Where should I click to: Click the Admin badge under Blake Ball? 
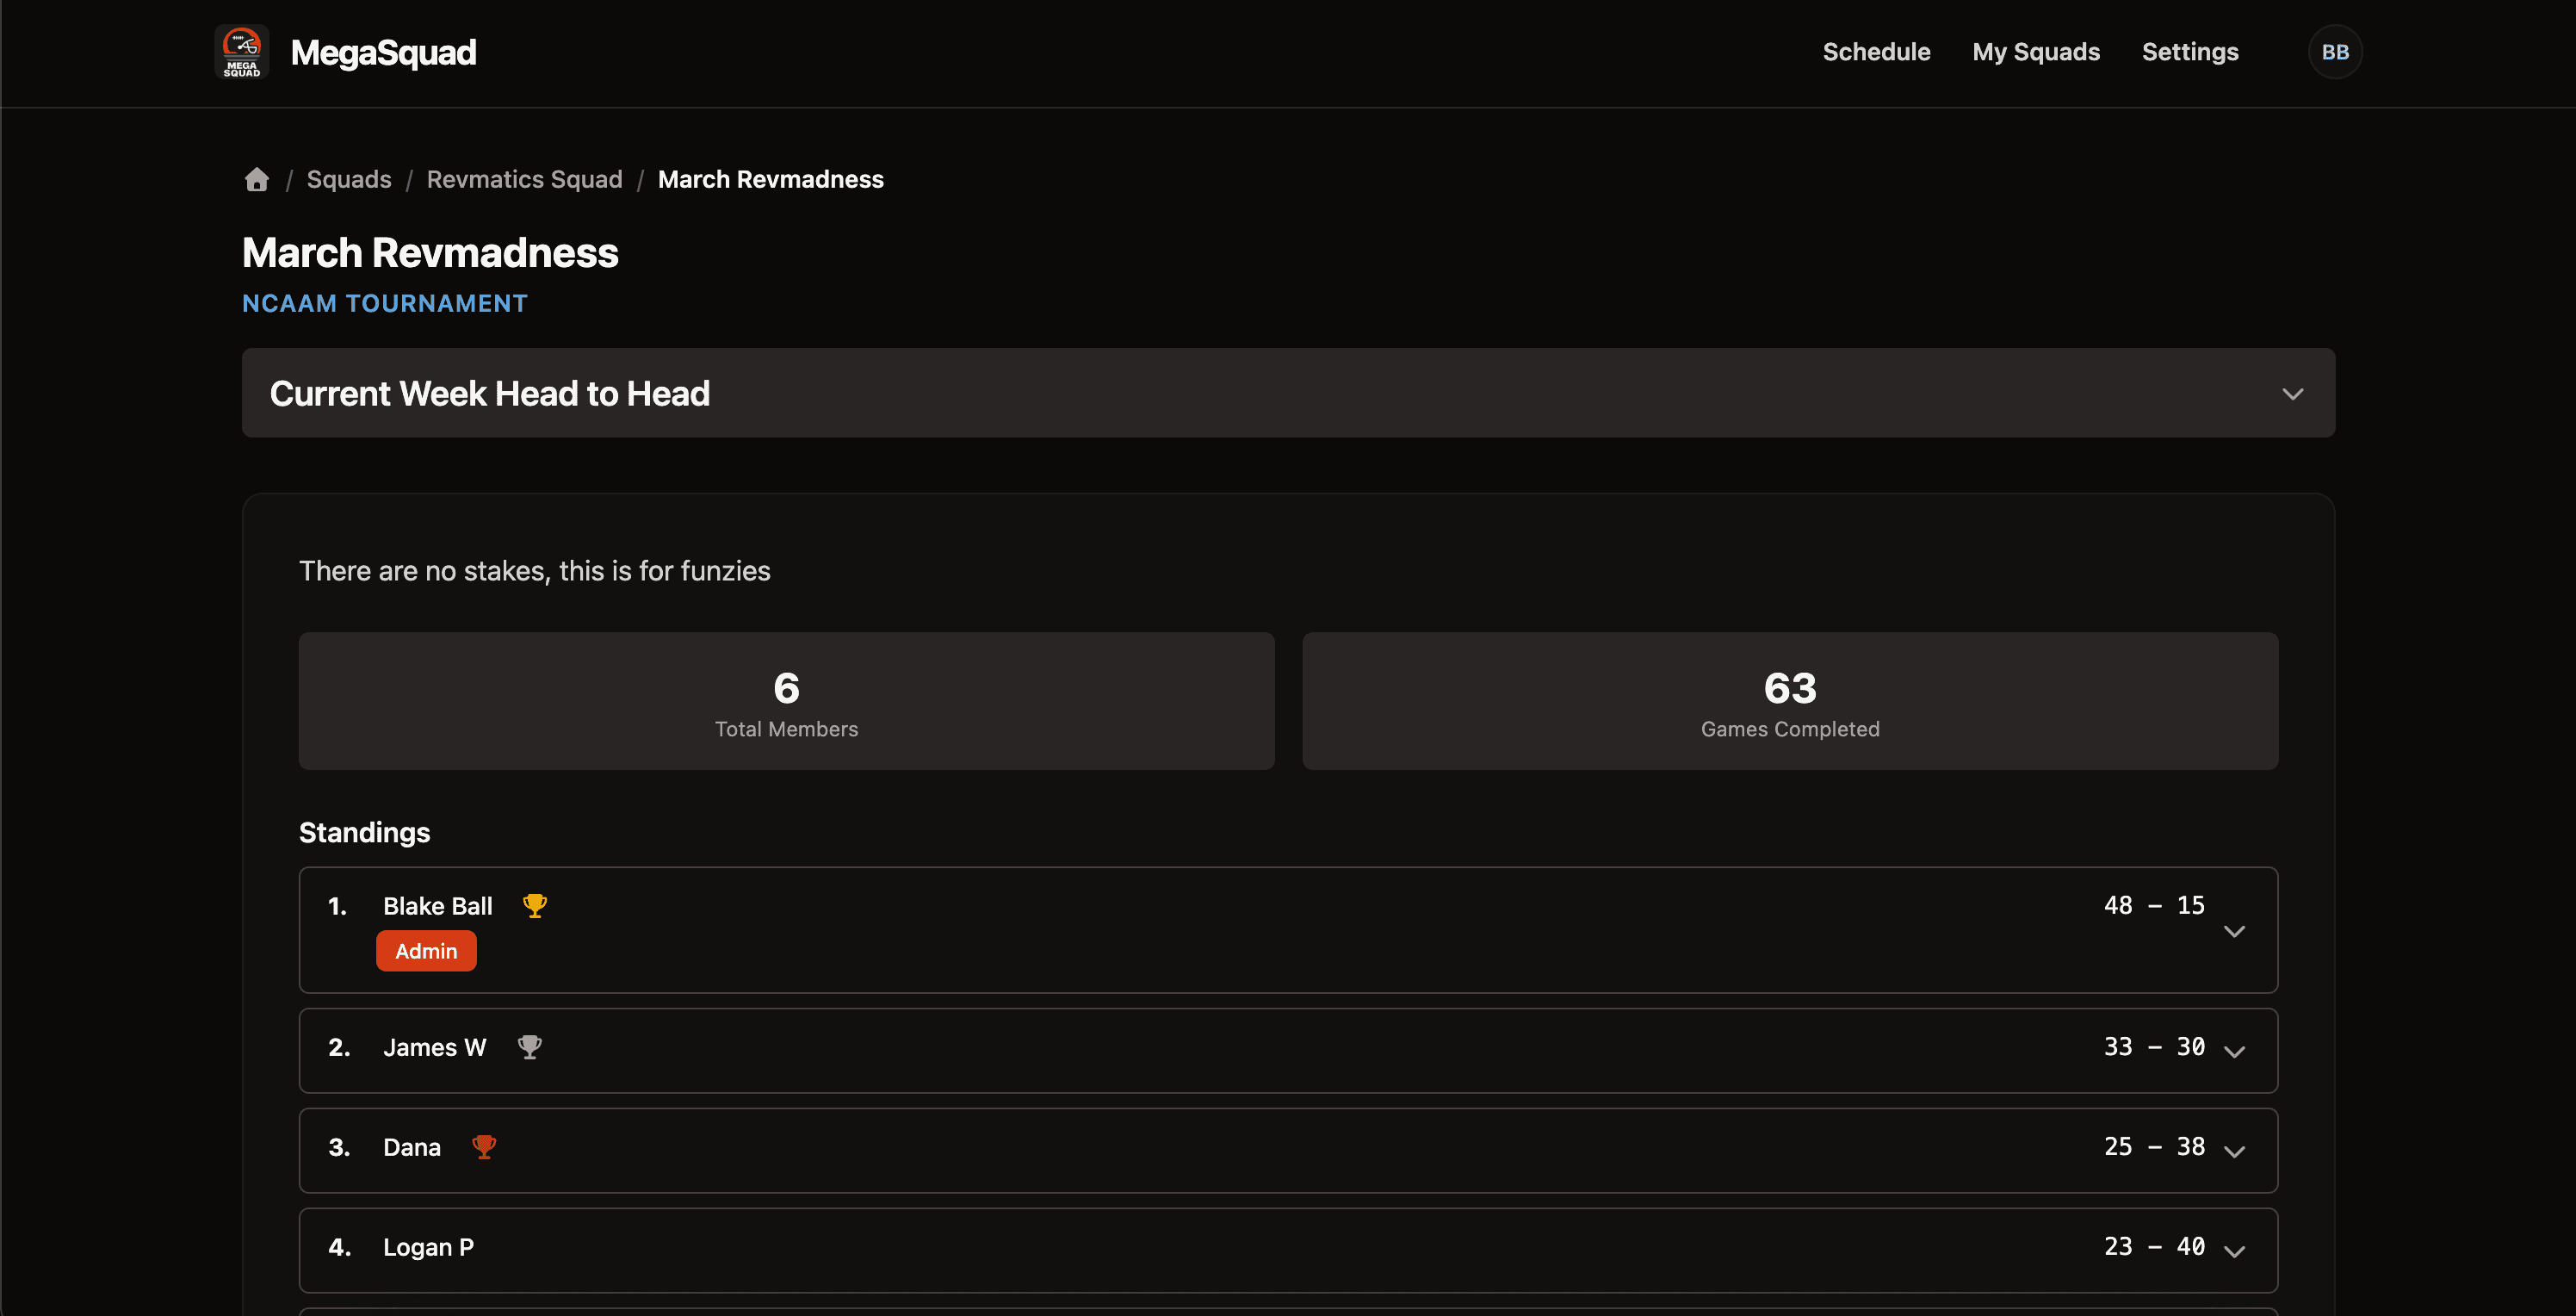[x=426, y=951]
